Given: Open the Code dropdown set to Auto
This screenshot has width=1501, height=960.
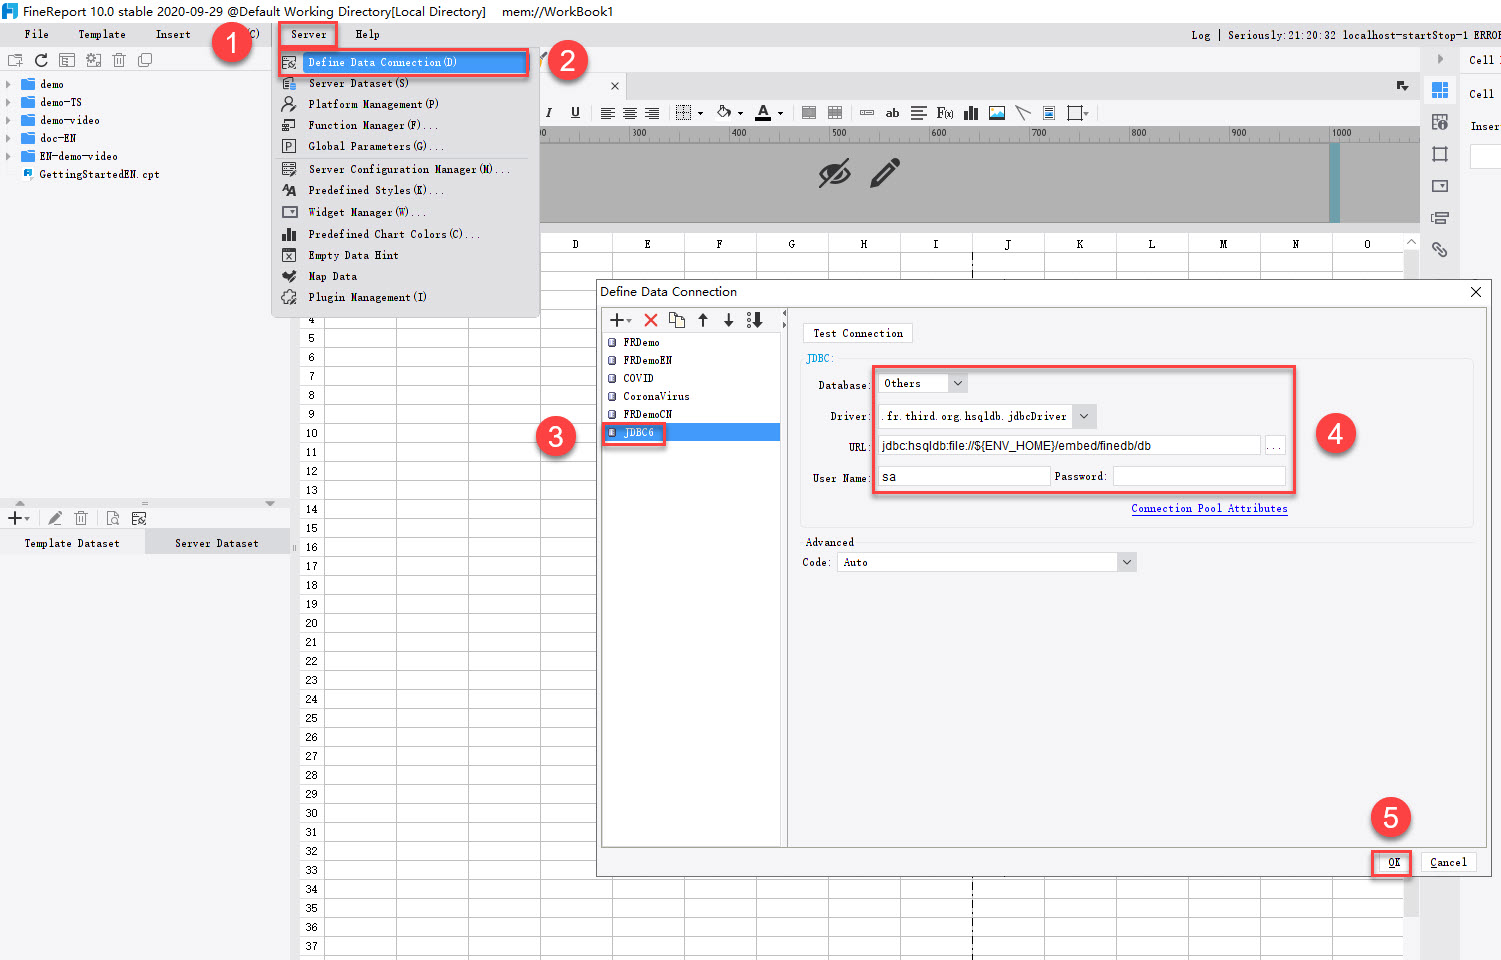Looking at the screenshot, I should (x=1126, y=561).
